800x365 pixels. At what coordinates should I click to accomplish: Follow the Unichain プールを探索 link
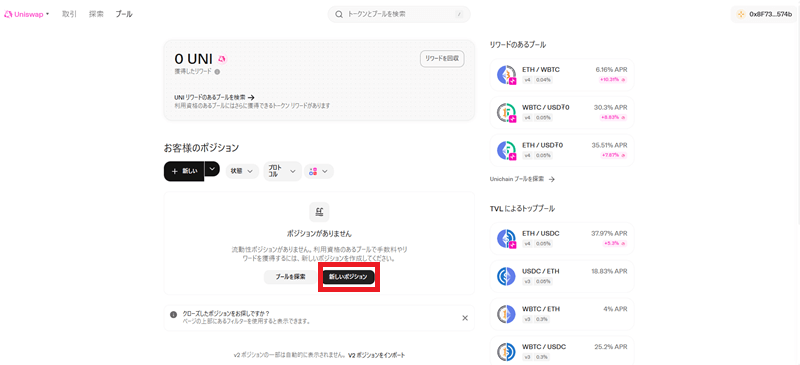pyautogui.click(x=522, y=179)
